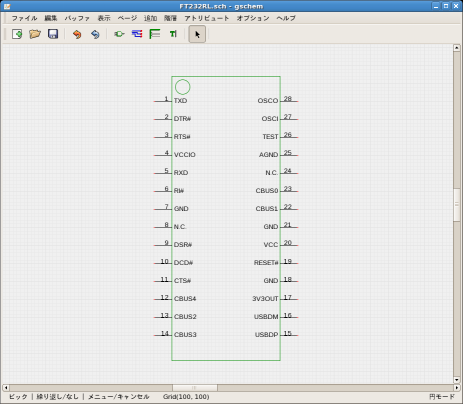Click the Undo arrow icon
This screenshot has width=463, height=404.
click(x=77, y=34)
